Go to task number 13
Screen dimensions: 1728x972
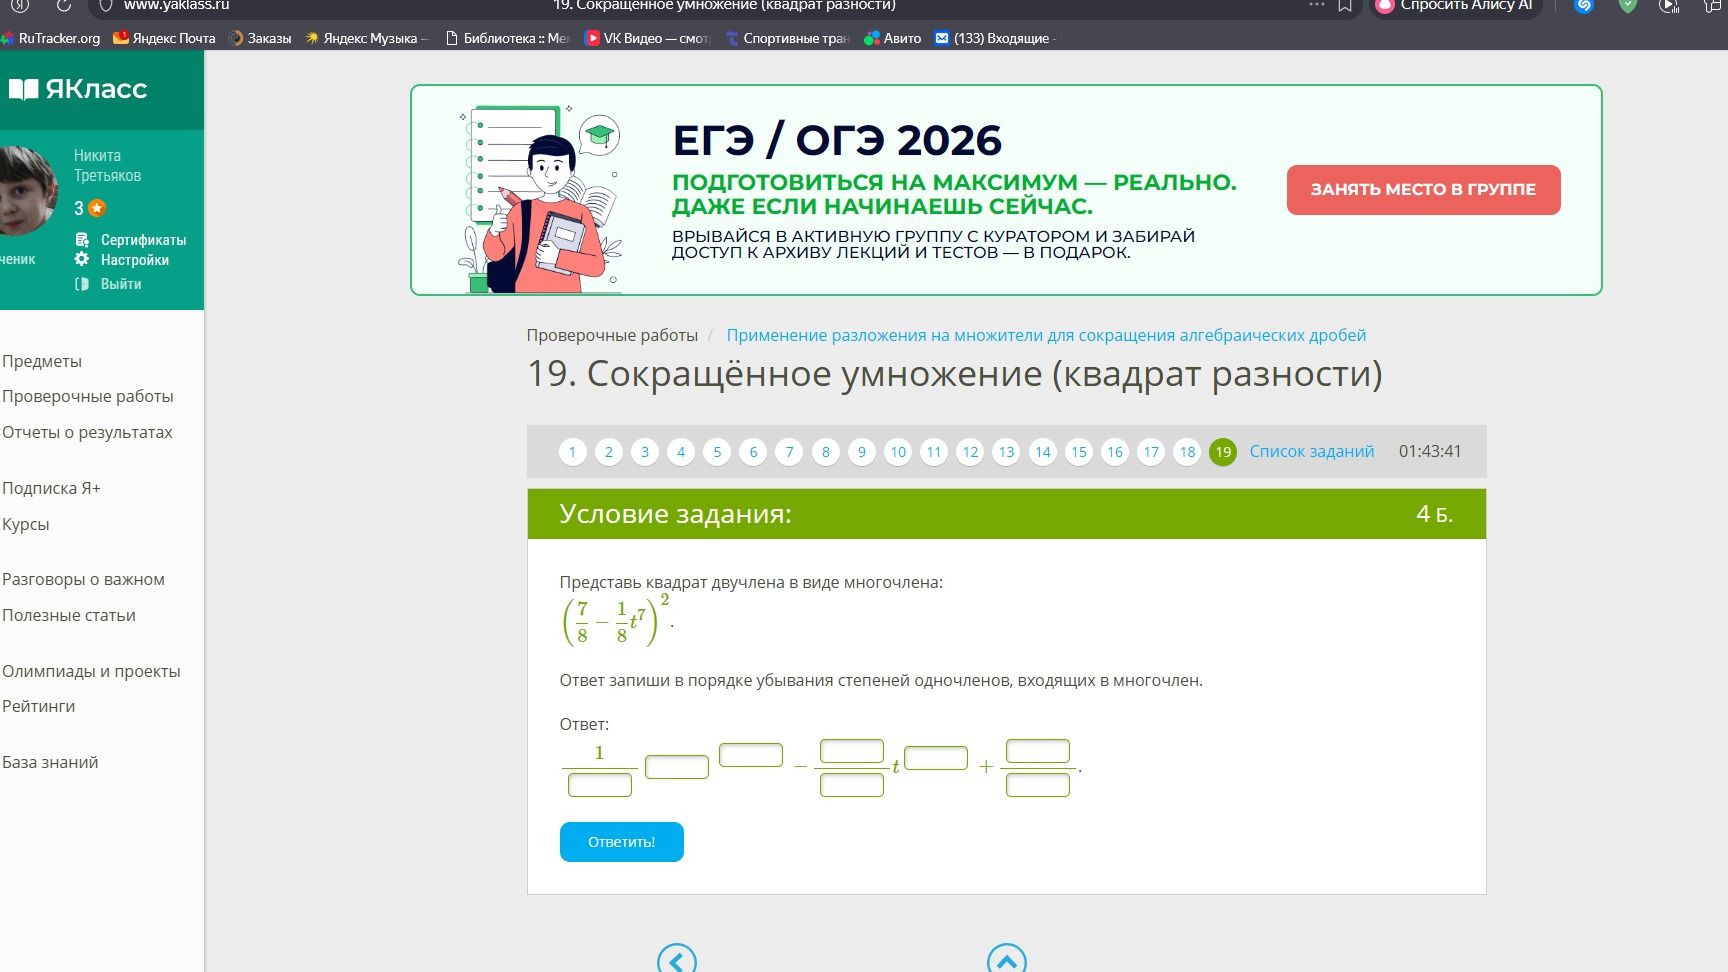click(x=1006, y=452)
